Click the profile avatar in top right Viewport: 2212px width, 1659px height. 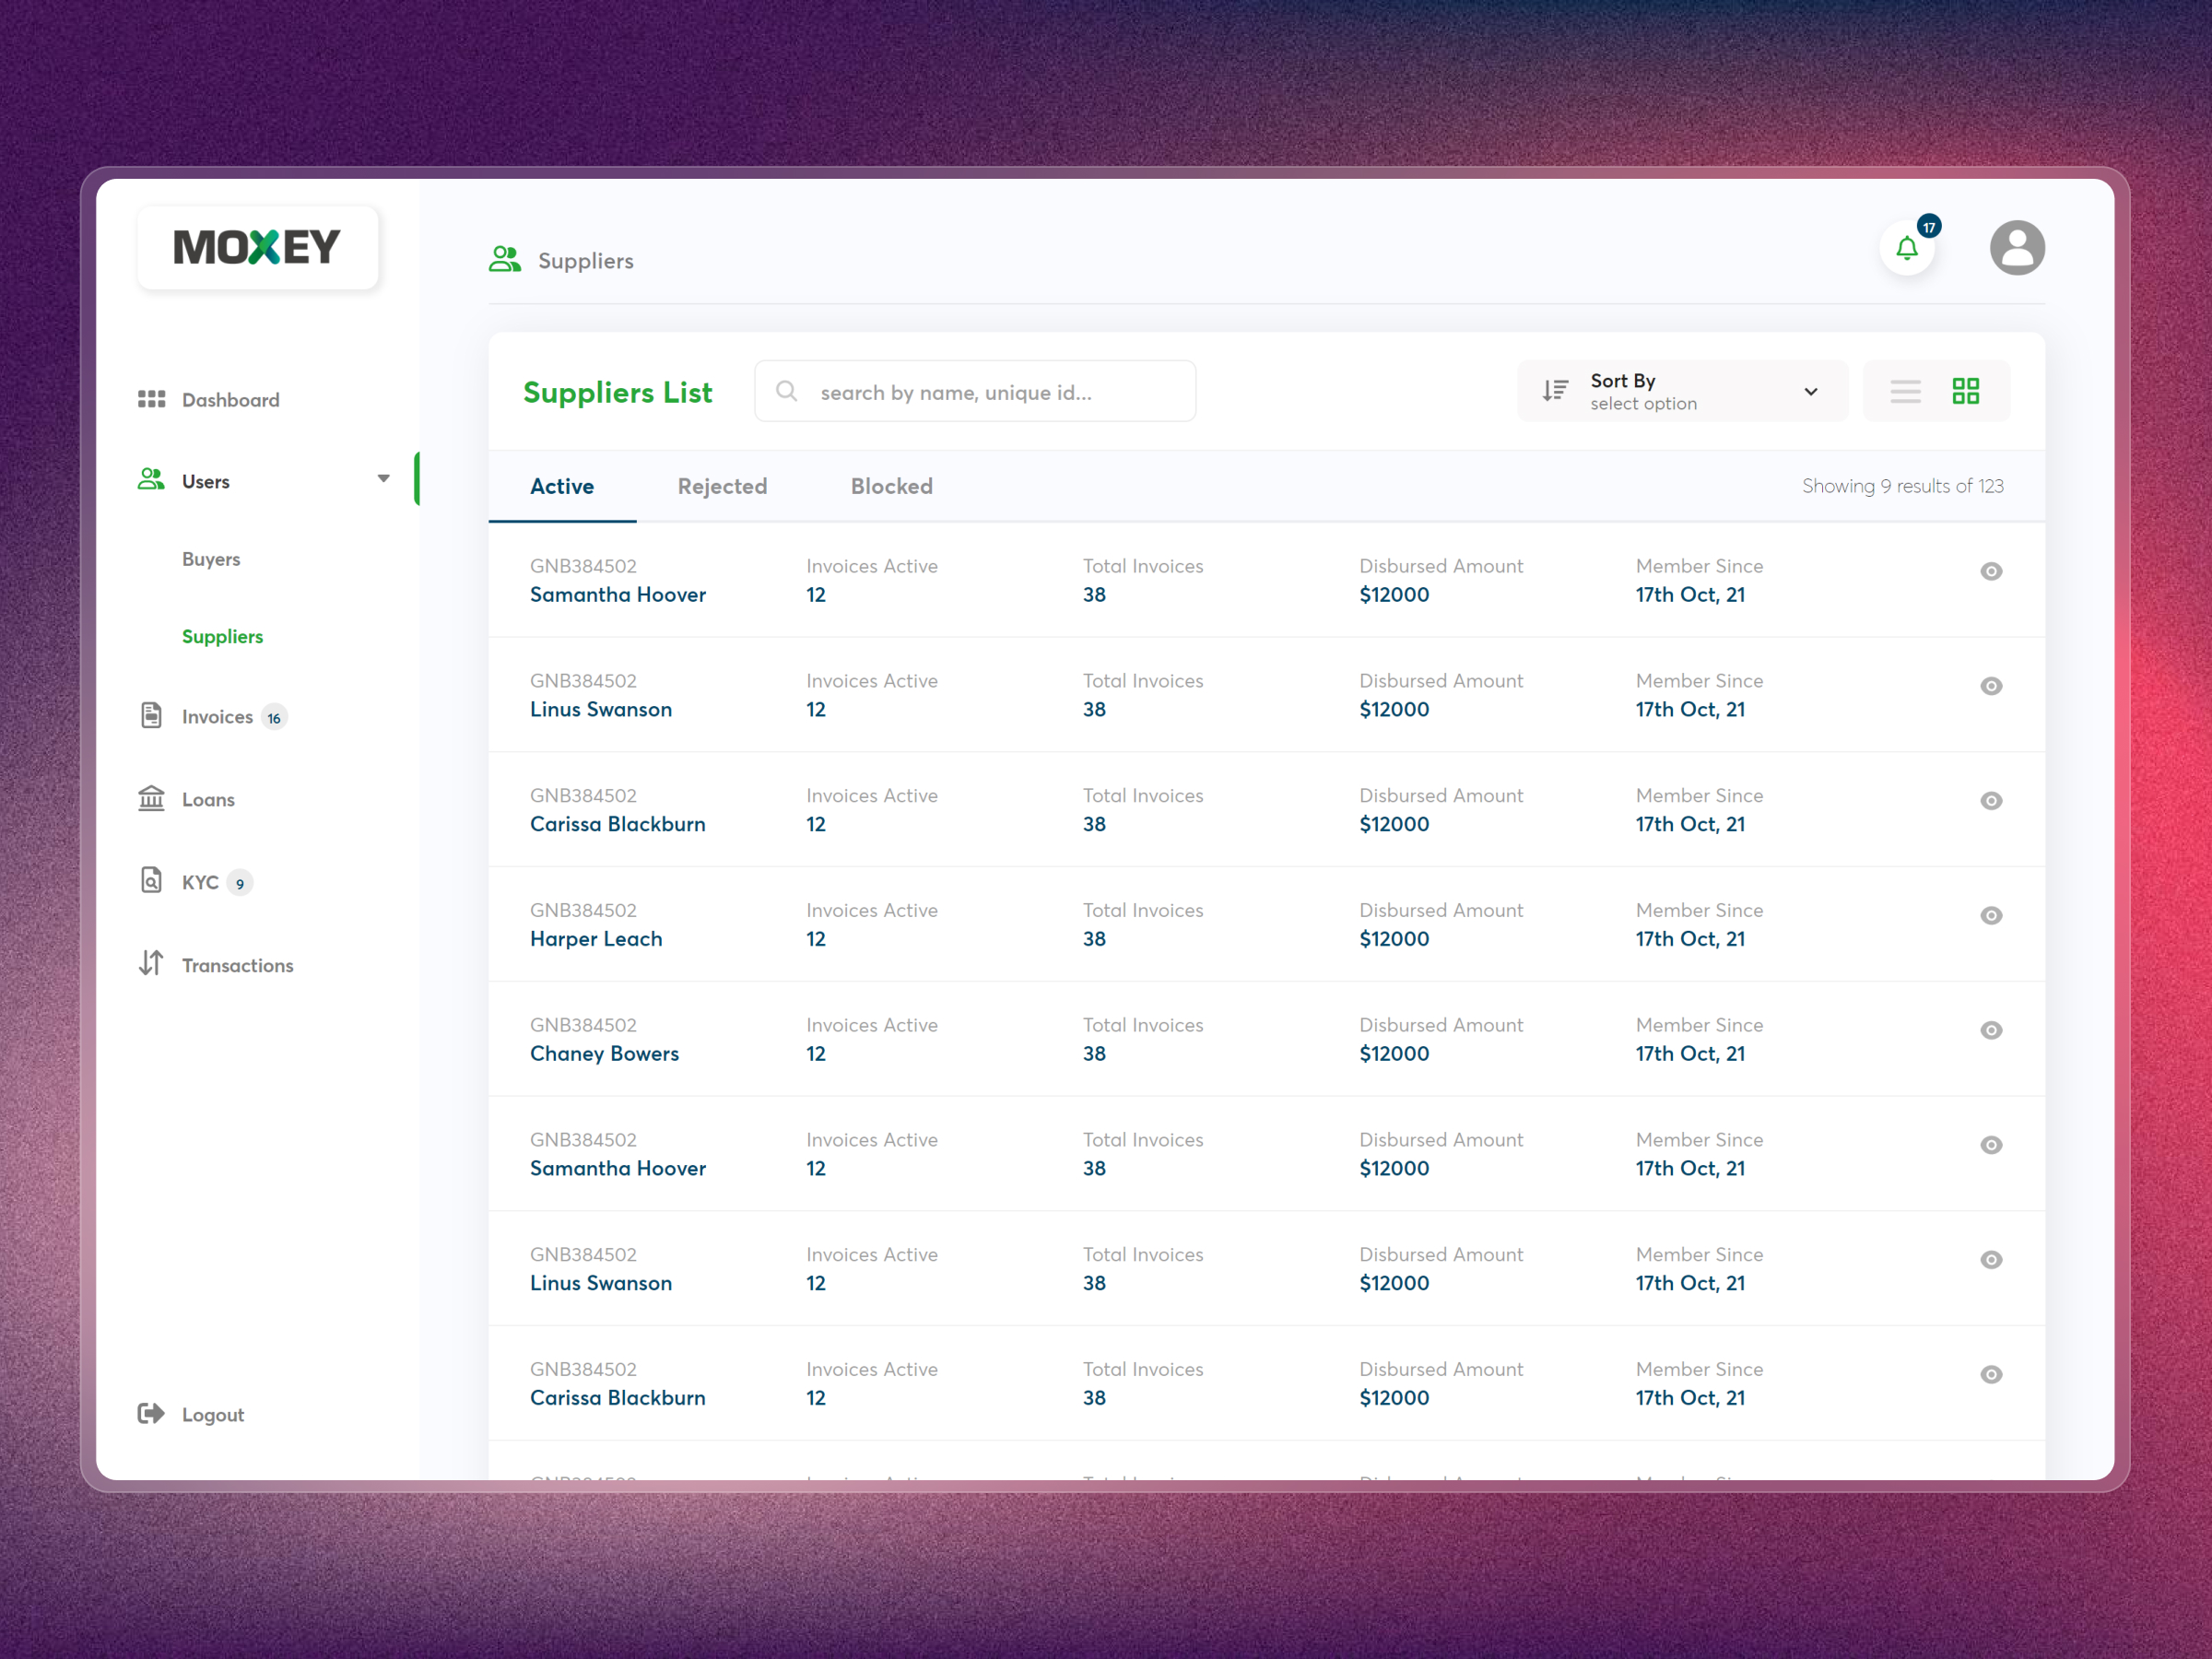(2017, 247)
